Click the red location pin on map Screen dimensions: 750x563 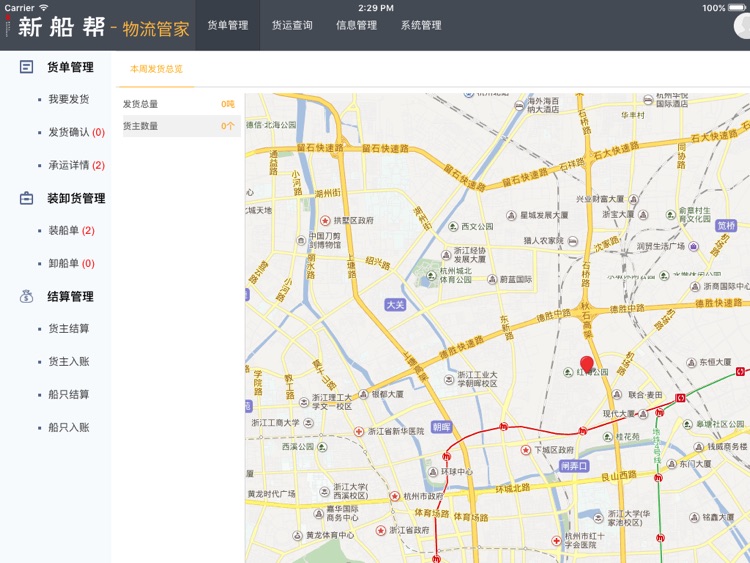[587, 364]
